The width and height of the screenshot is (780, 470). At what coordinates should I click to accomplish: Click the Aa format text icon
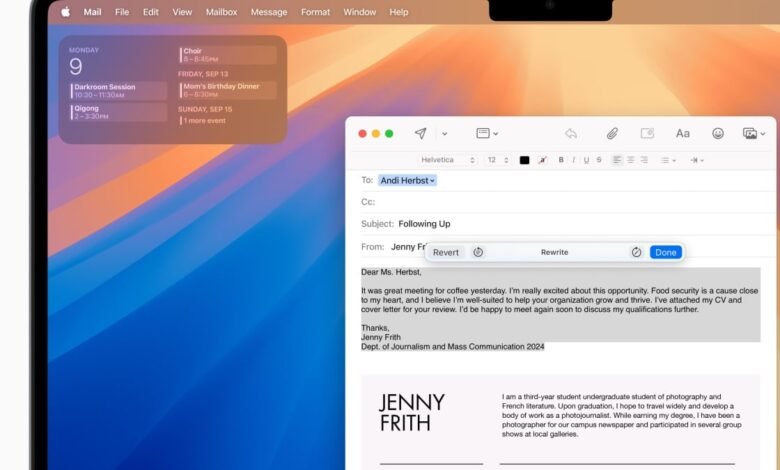(x=683, y=134)
